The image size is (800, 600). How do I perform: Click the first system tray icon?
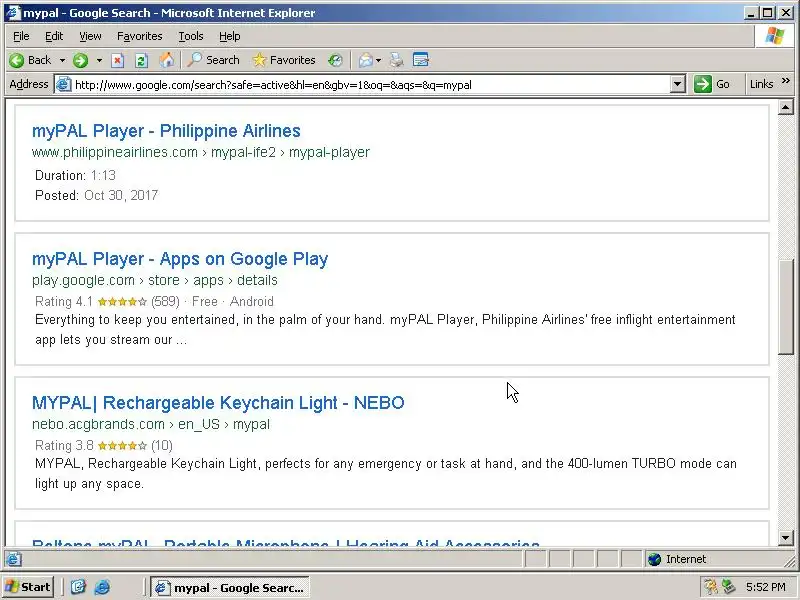click(710, 587)
